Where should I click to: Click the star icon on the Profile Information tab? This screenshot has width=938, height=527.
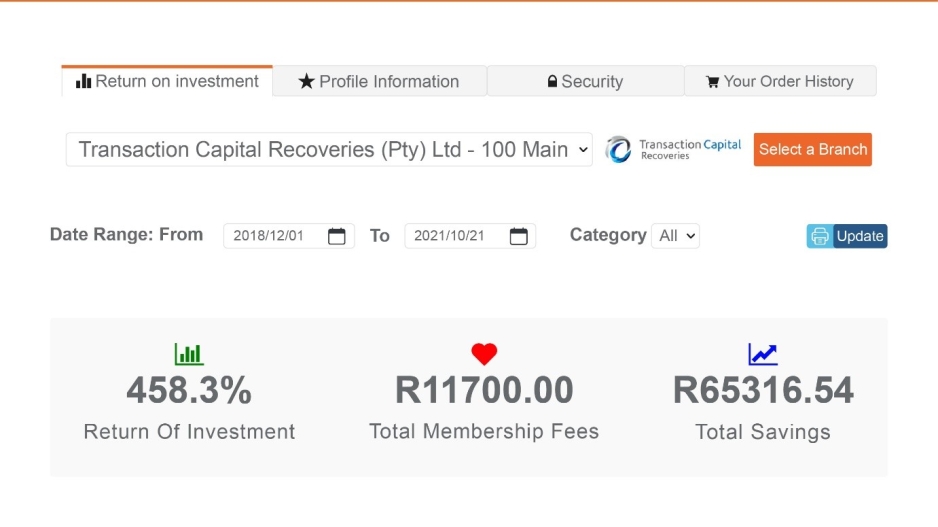click(x=306, y=82)
